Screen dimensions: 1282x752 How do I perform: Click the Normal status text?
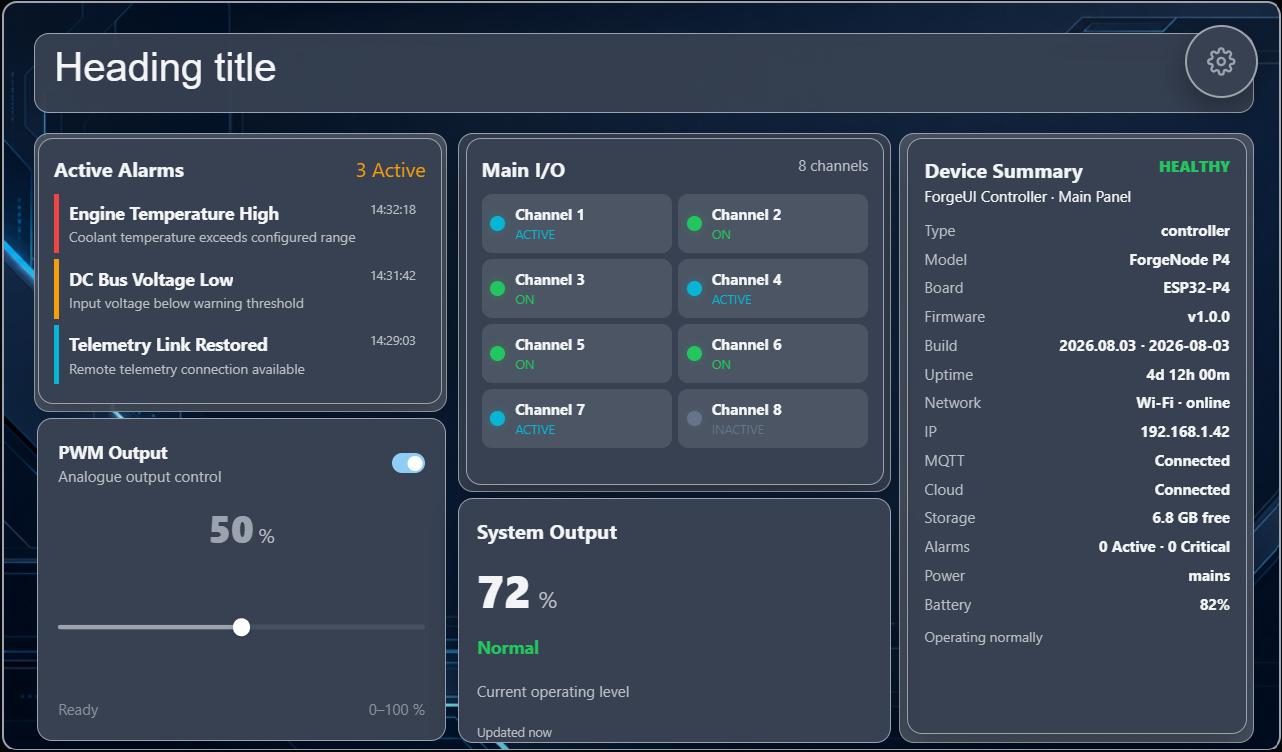coord(508,648)
